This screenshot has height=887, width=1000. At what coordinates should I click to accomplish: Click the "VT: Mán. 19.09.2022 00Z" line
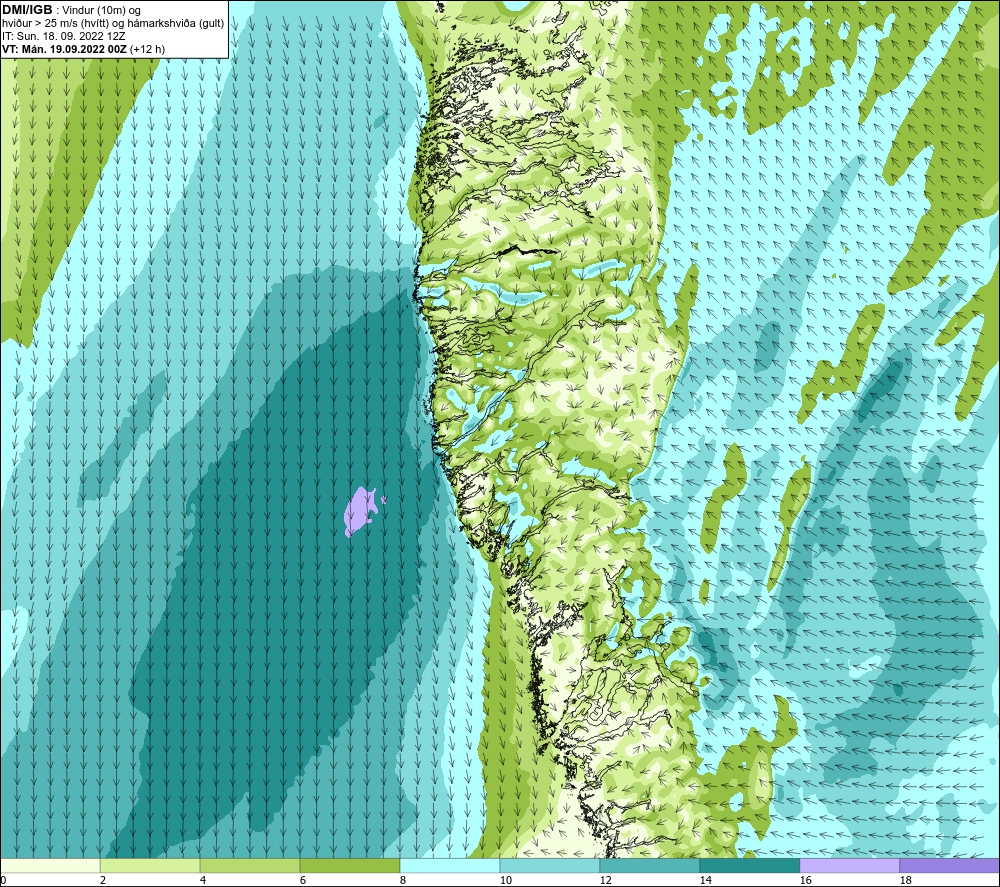coord(64,49)
